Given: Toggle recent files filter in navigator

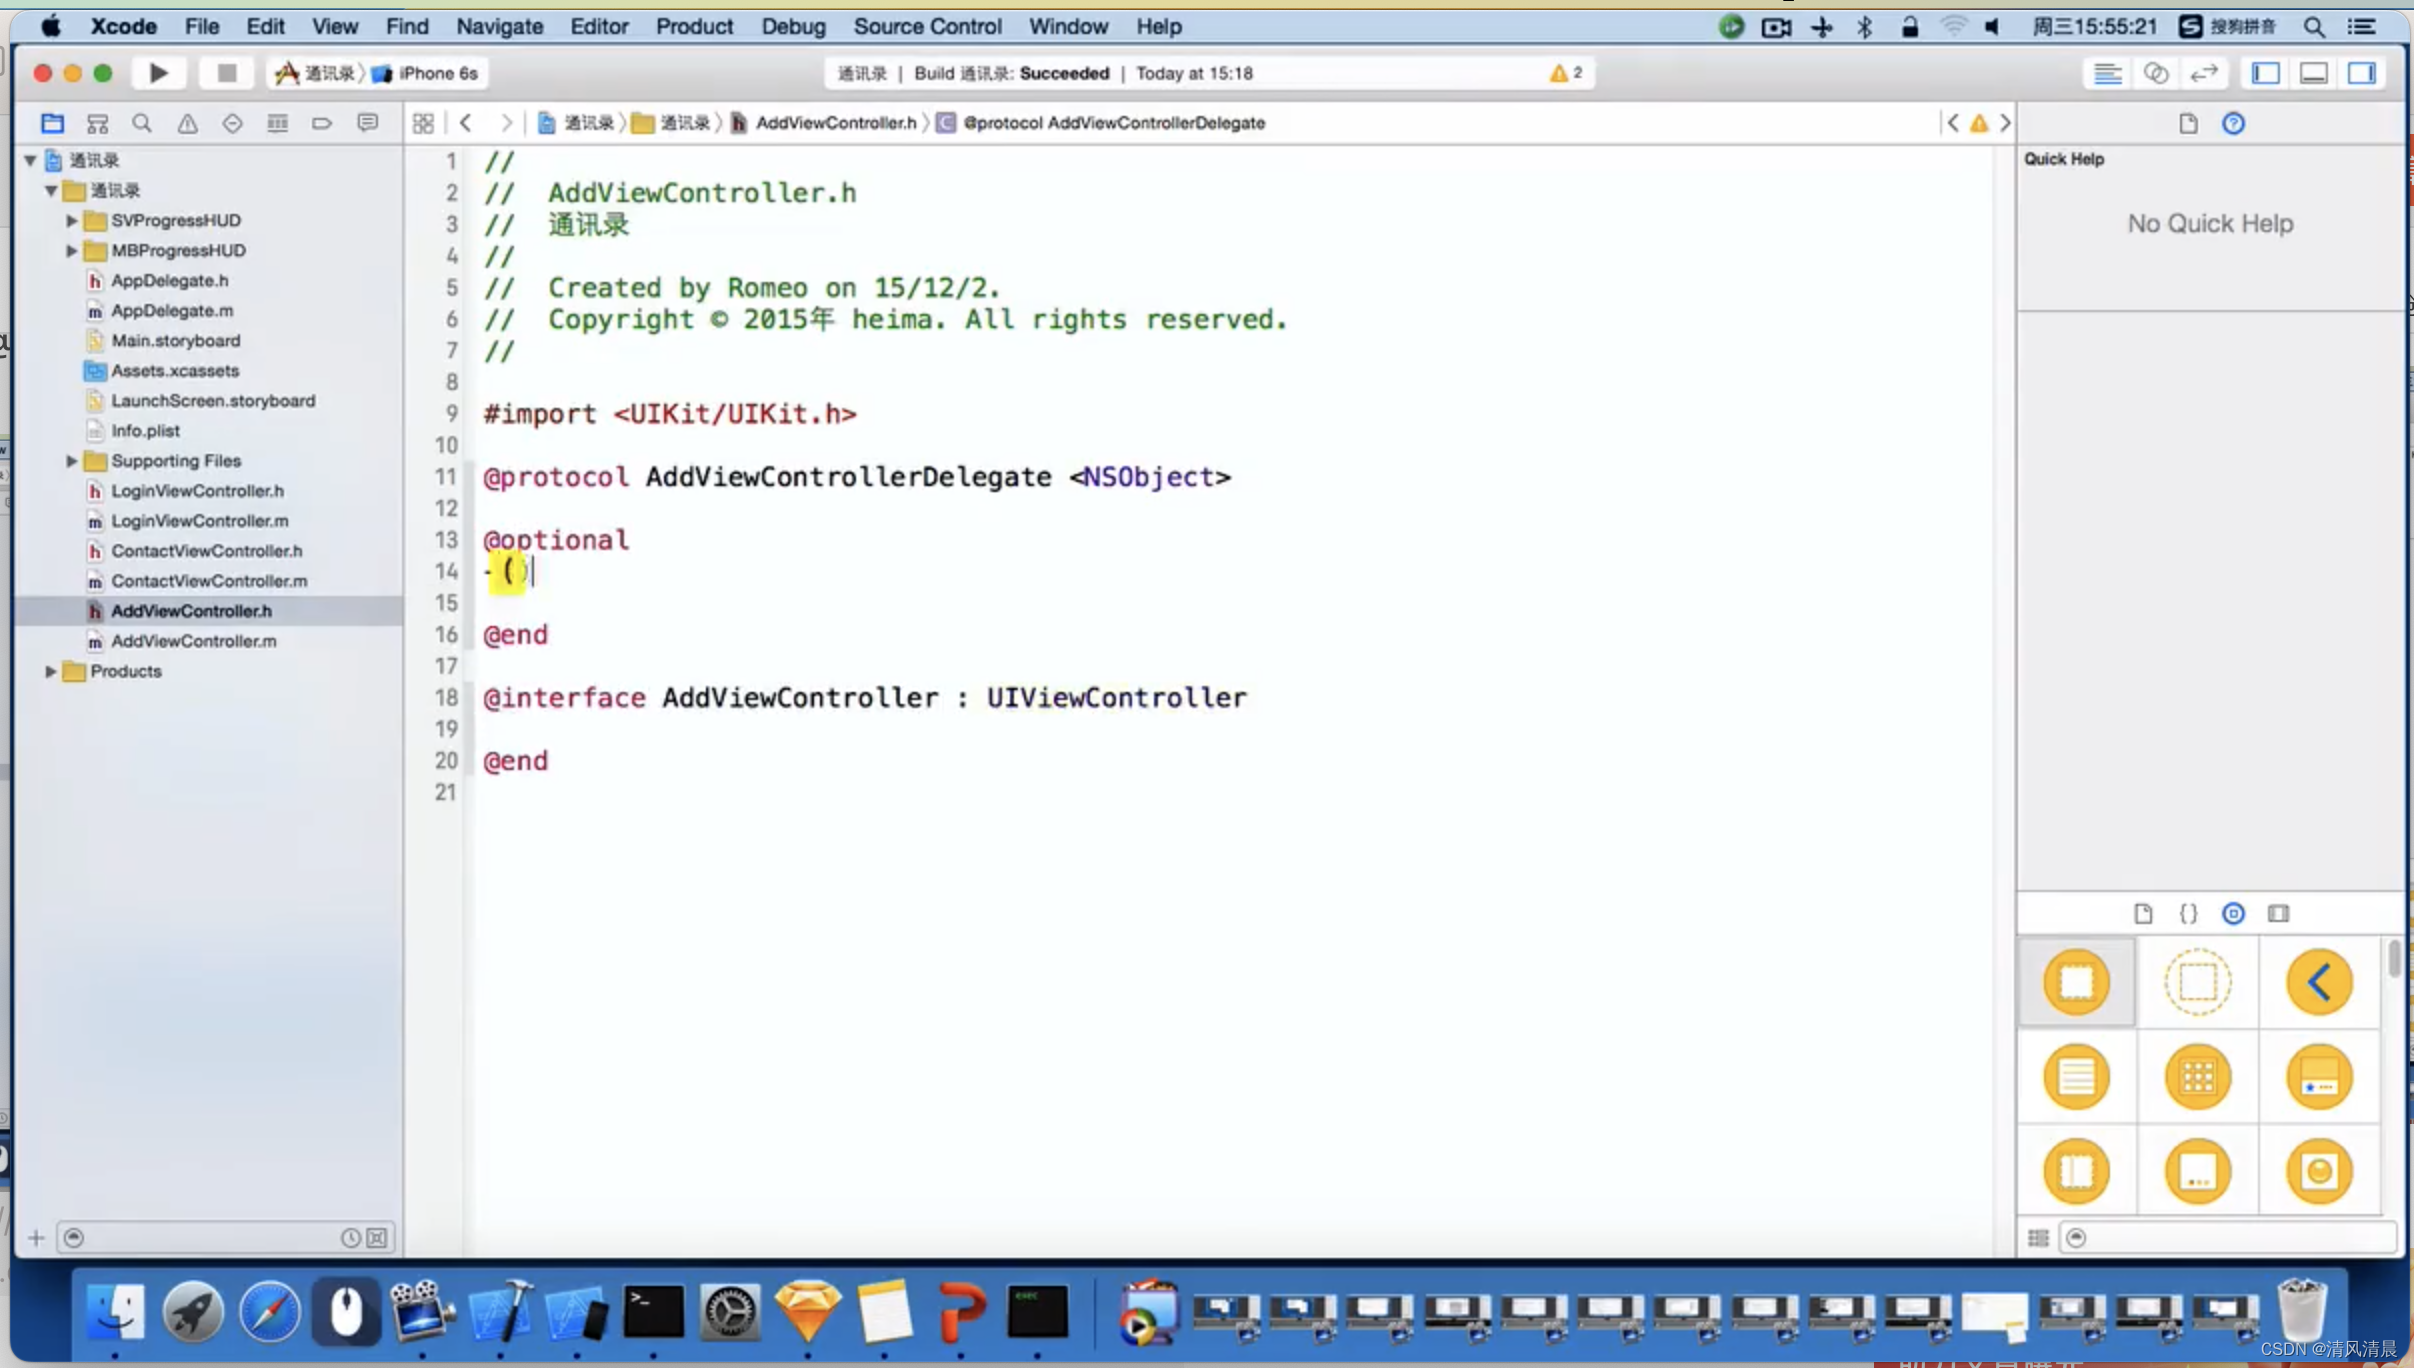Looking at the screenshot, I should 350,1238.
